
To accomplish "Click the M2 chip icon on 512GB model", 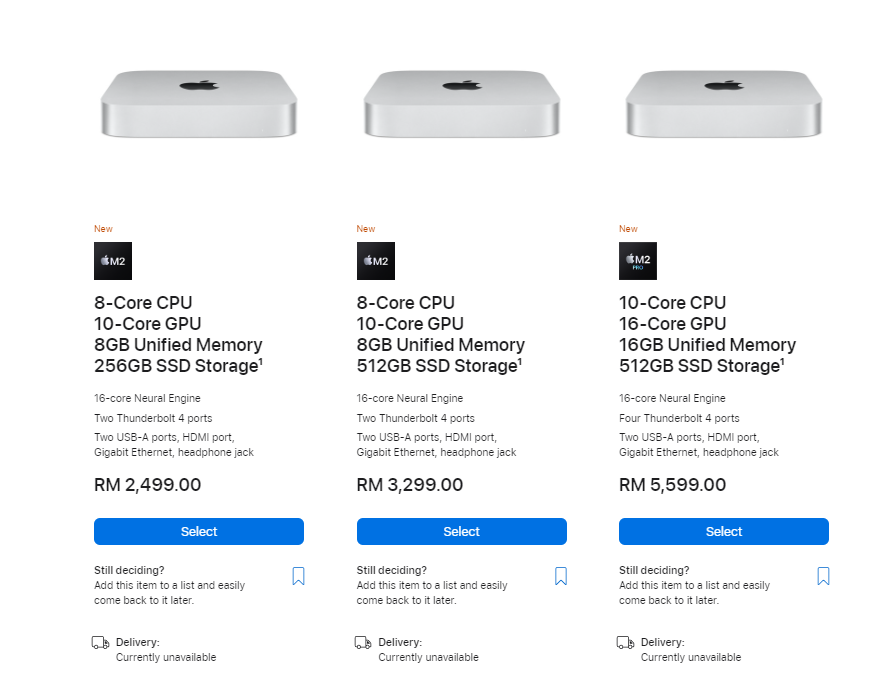I will pos(376,261).
